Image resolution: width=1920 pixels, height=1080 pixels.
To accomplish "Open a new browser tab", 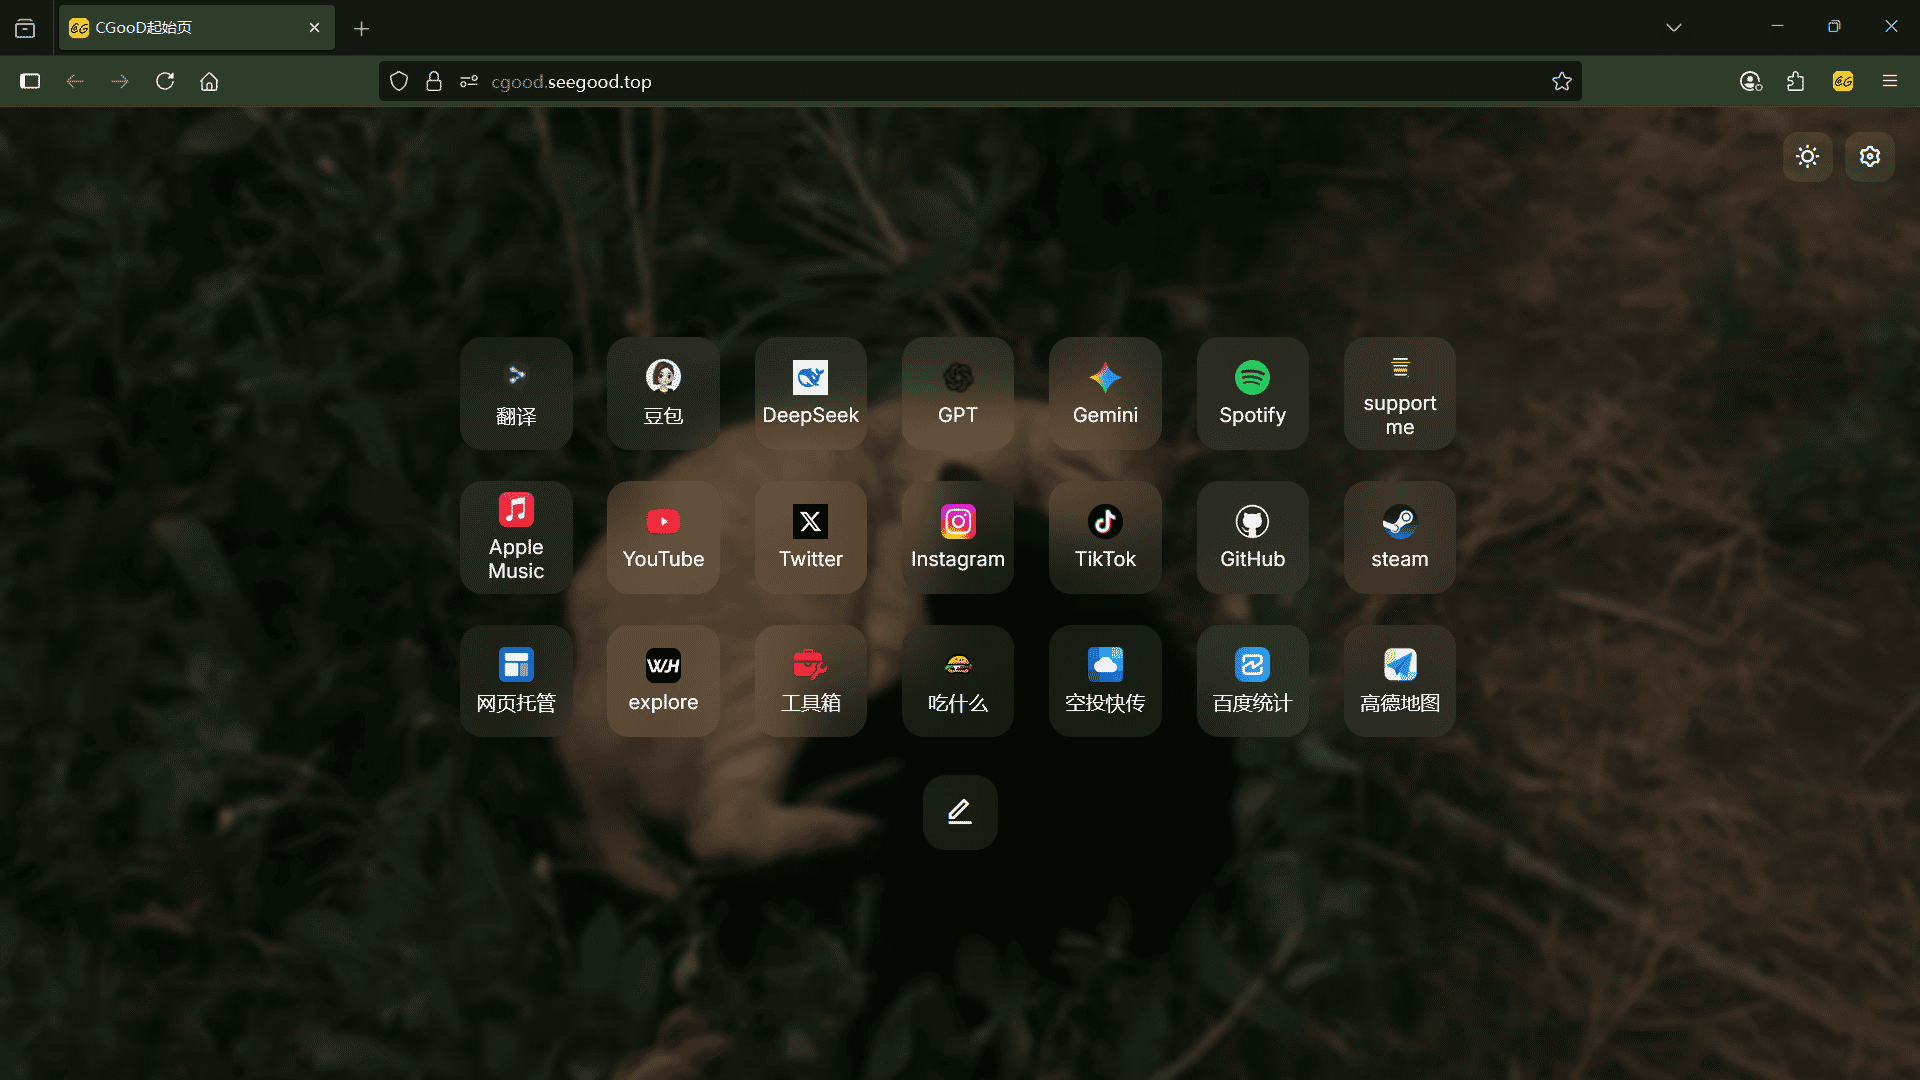I will click(x=361, y=28).
